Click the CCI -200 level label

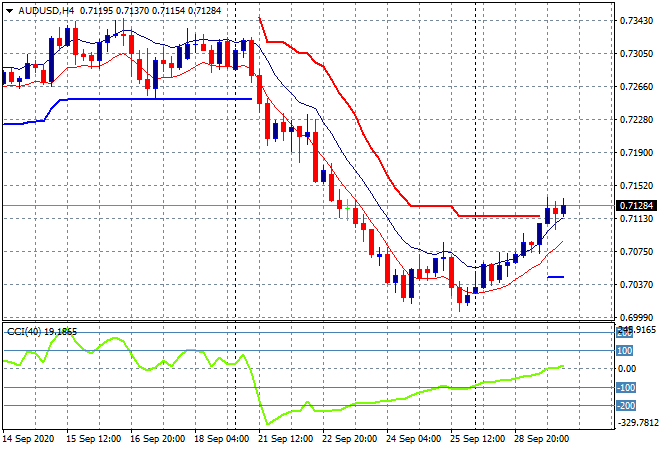(626, 406)
